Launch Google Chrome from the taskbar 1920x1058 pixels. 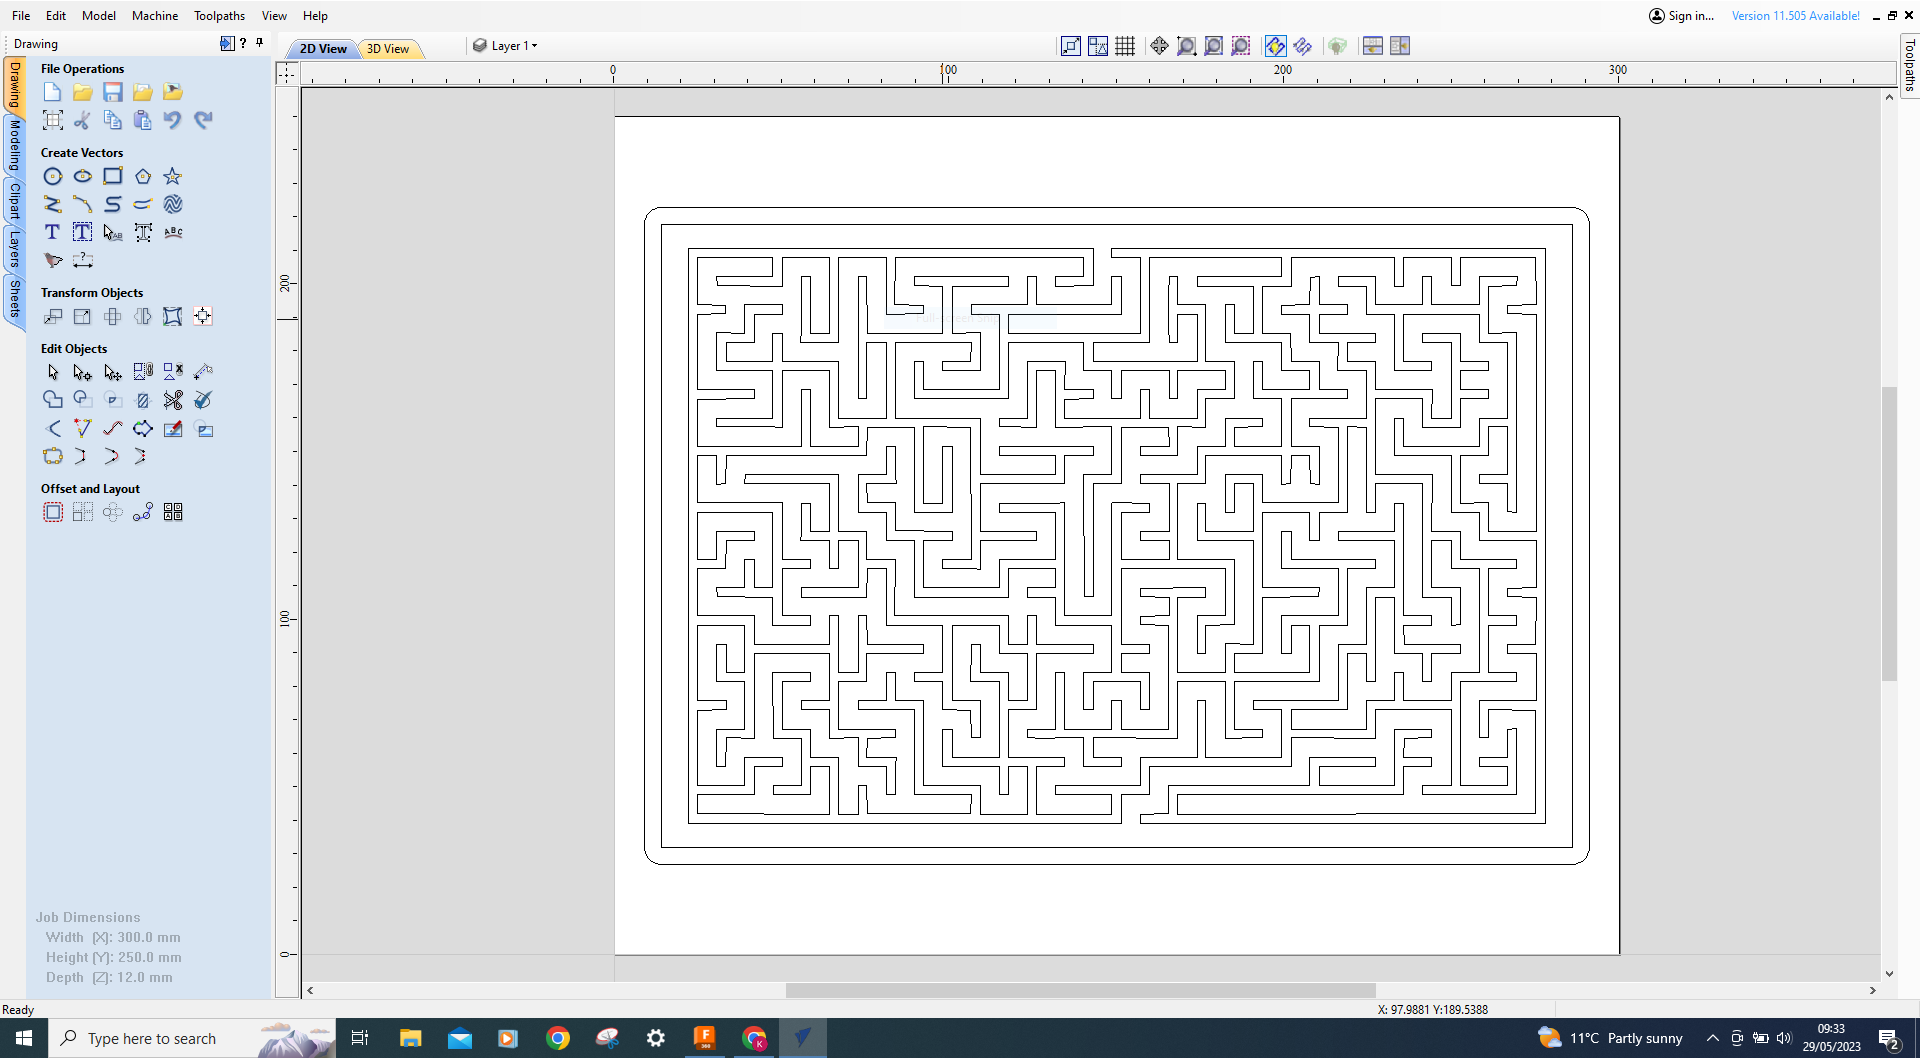pyautogui.click(x=558, y=1038)
